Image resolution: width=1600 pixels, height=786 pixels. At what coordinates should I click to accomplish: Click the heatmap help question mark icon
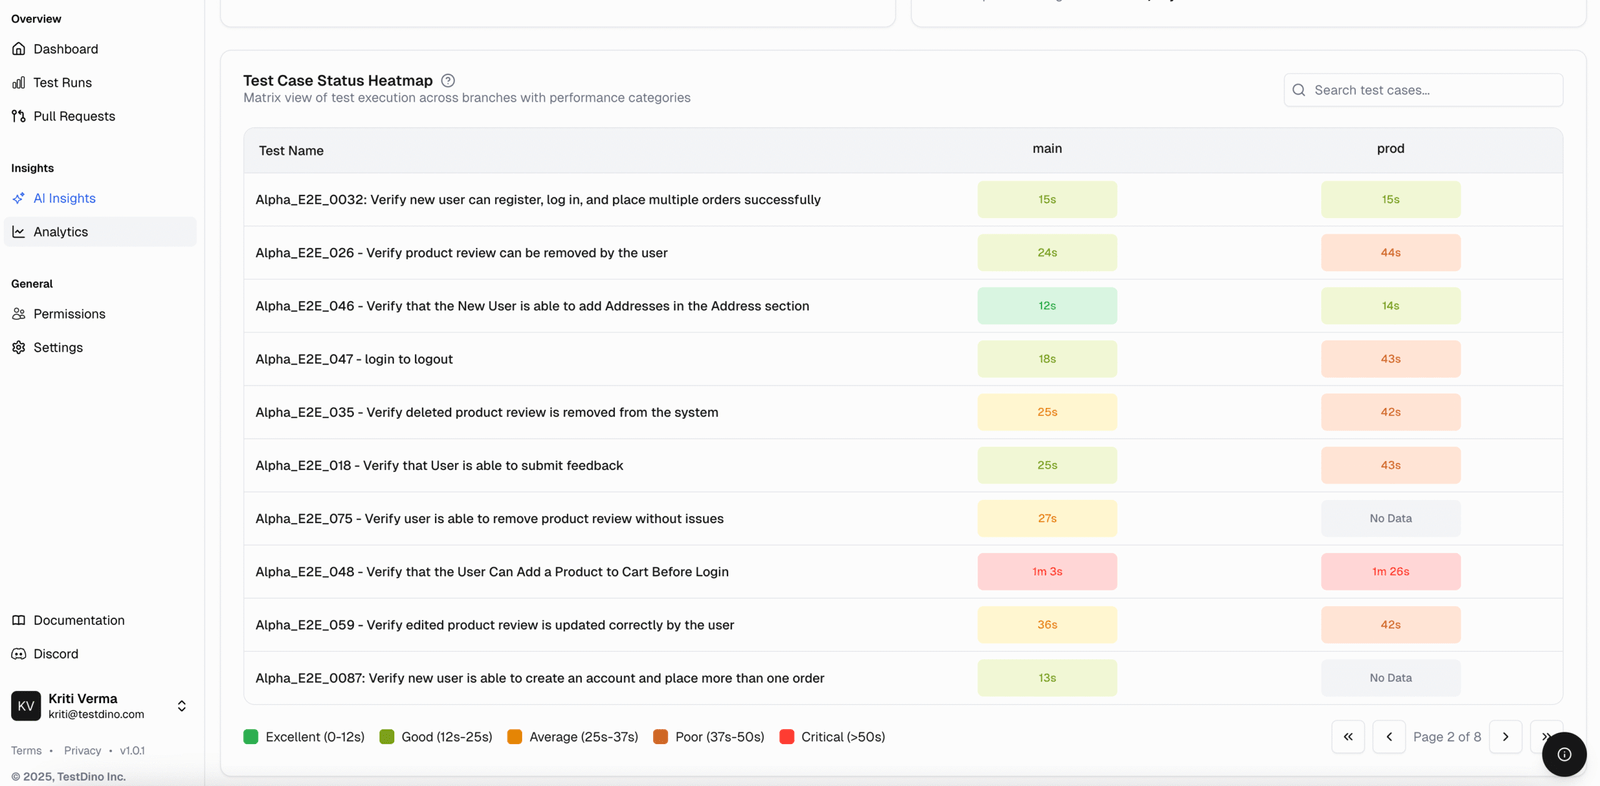(448, 81)
